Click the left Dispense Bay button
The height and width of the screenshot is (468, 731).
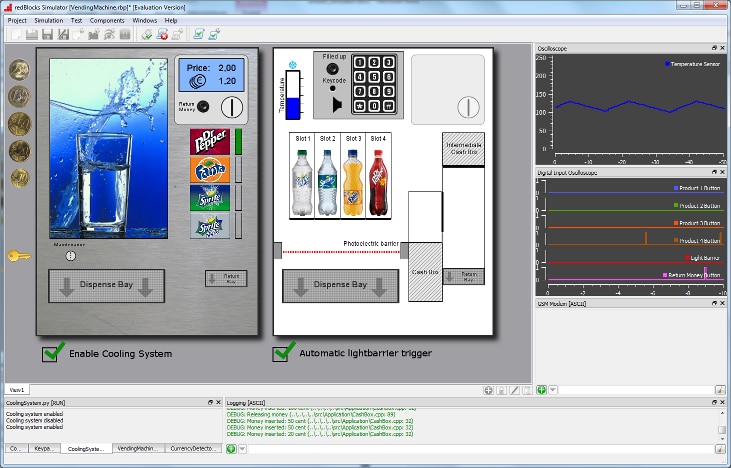click(x=106, y=285)
